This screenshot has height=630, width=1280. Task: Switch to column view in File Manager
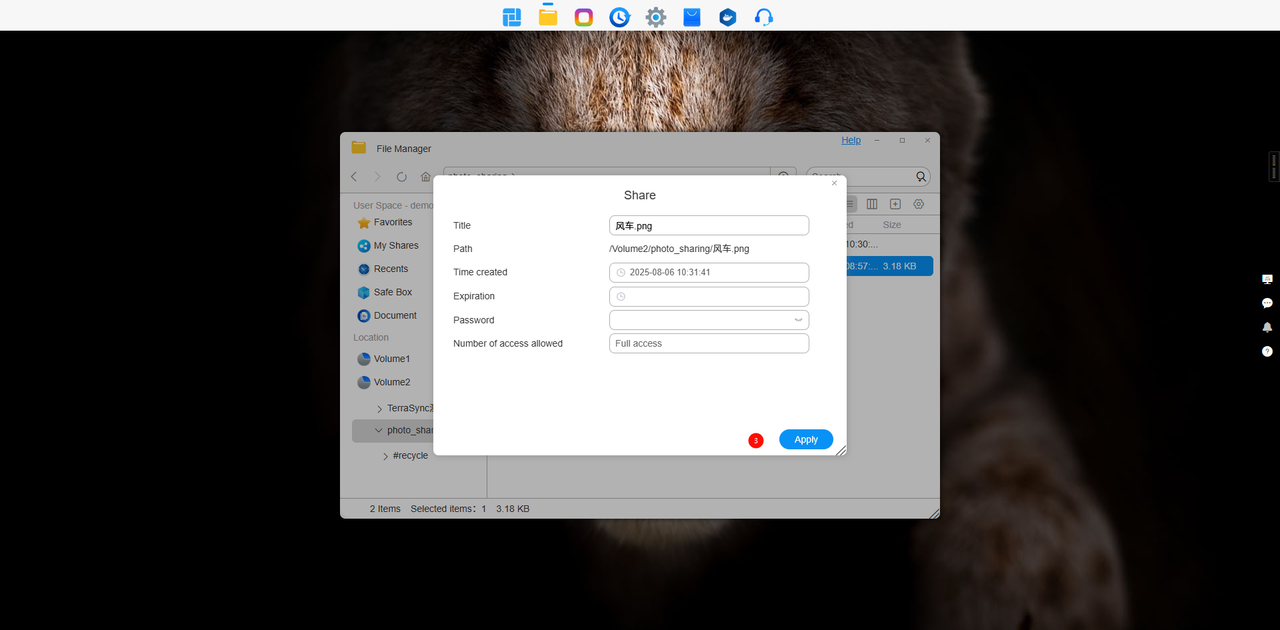click(872, 204)
